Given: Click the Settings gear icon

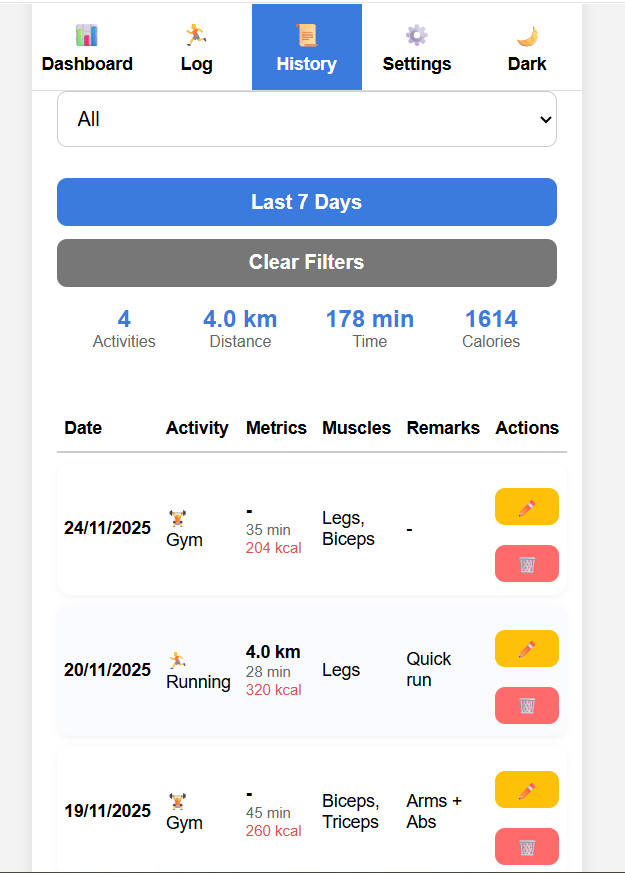Looking at the screenshot, I should pyautogui.click(x=416, y=35).
